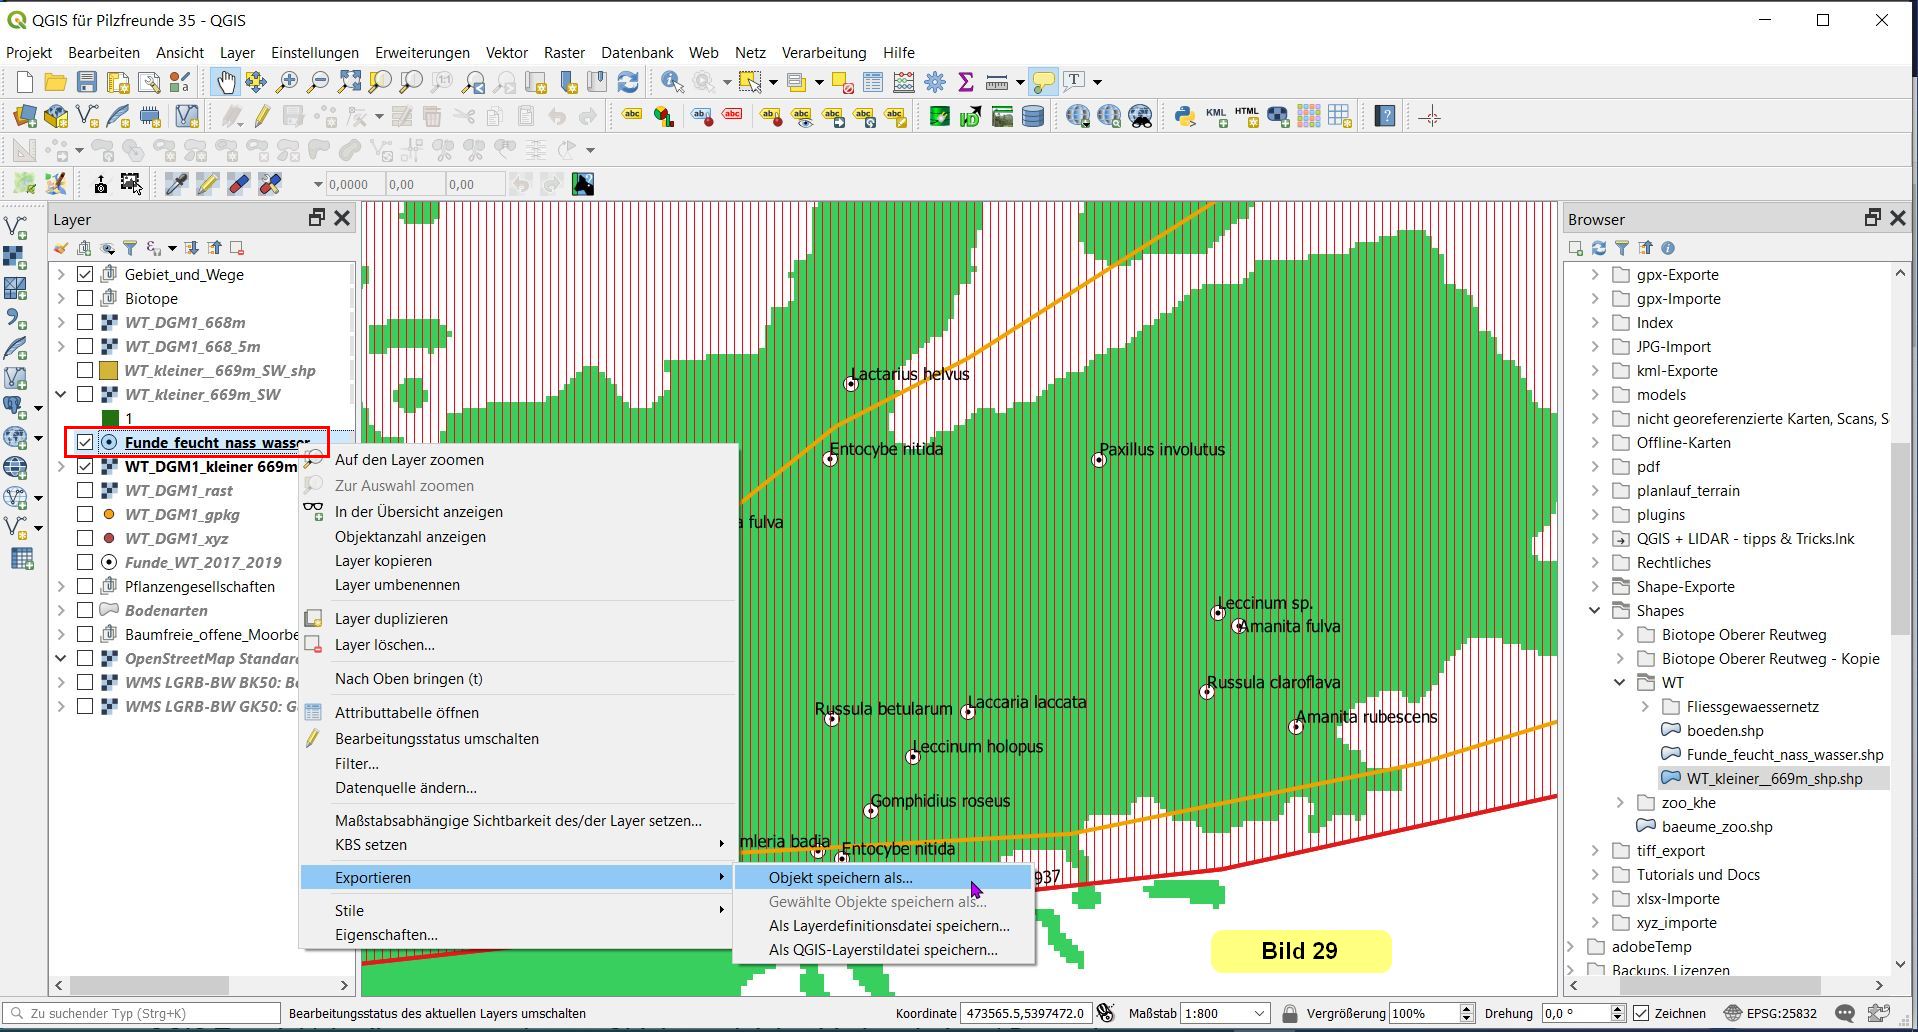Toggle the Zeichnen render checkbox
This screenshot has width=1918, height=1032.
click(x=1641, y=1013)
